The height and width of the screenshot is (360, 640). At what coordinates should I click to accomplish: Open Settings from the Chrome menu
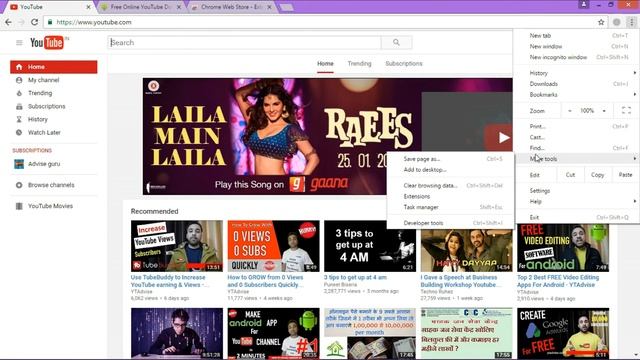point(576,191)
